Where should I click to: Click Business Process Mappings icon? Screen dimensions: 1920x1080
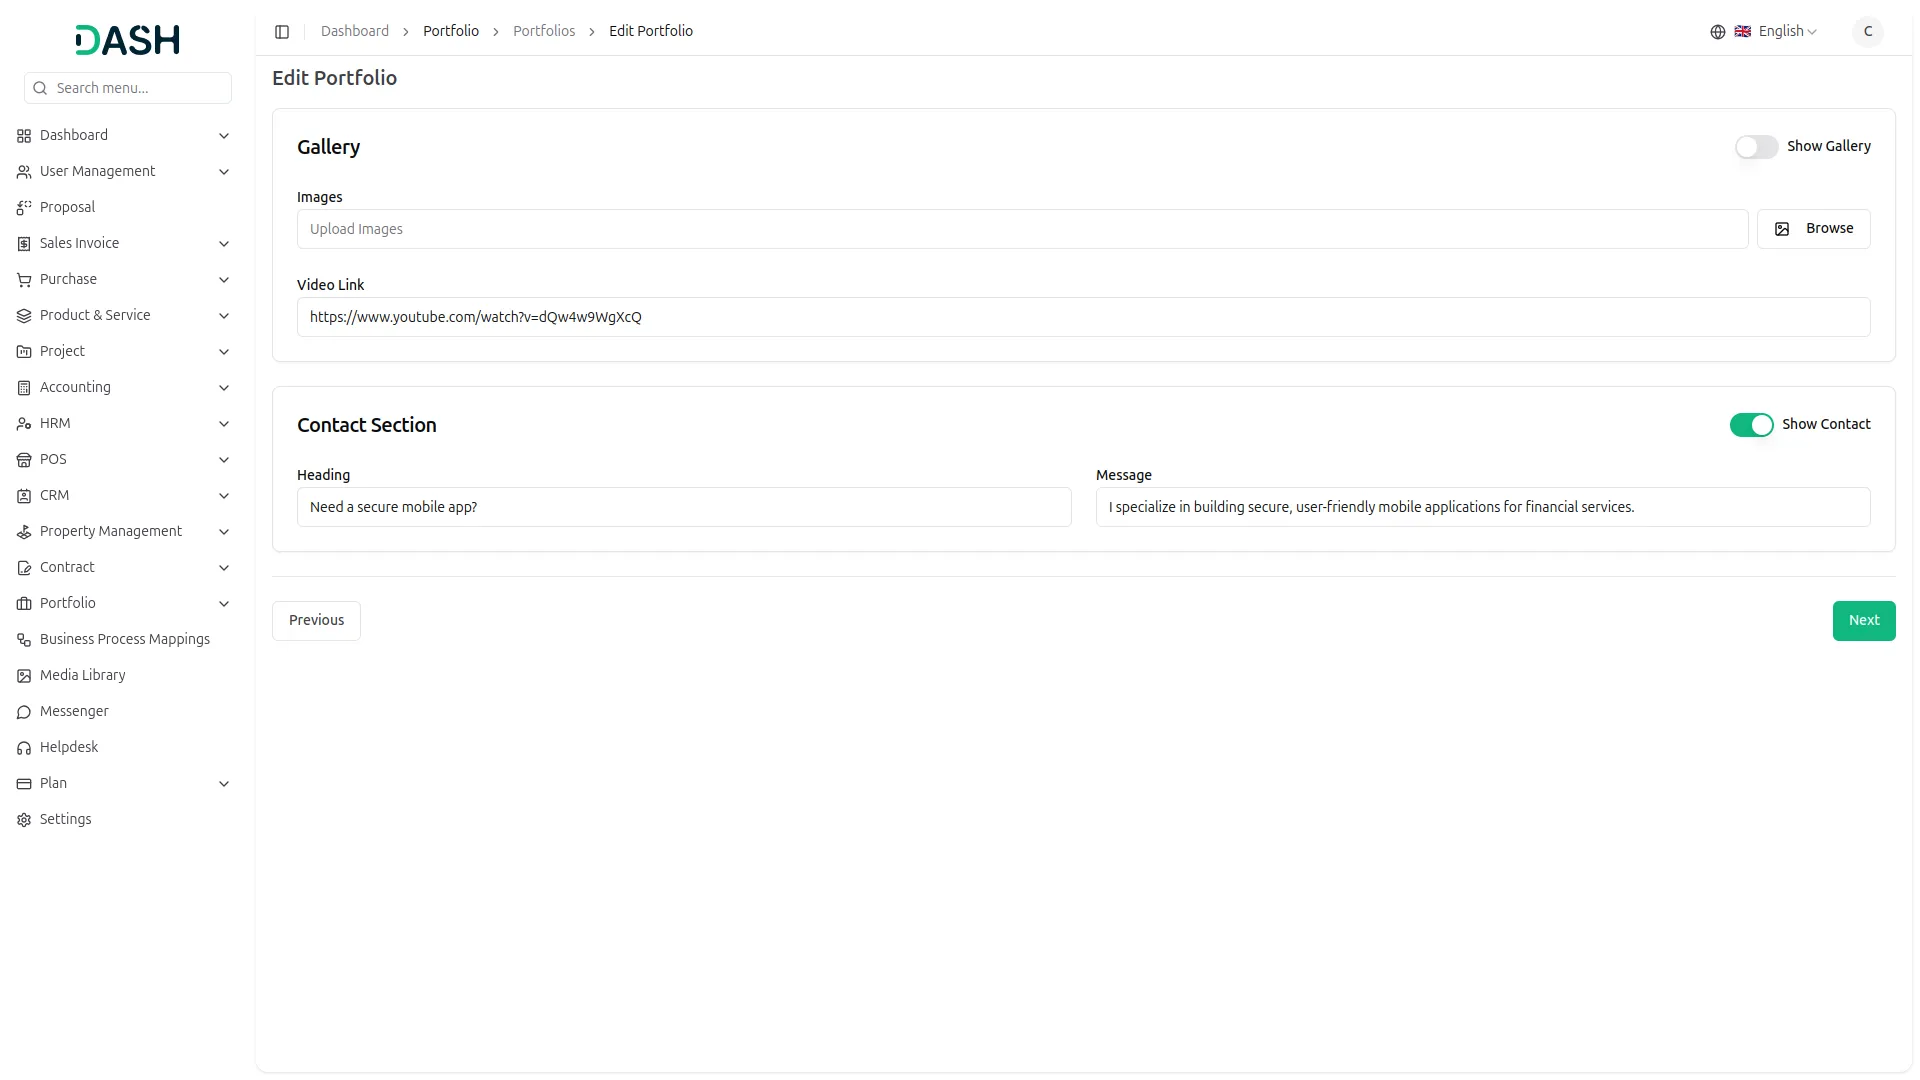click(24, 640)
